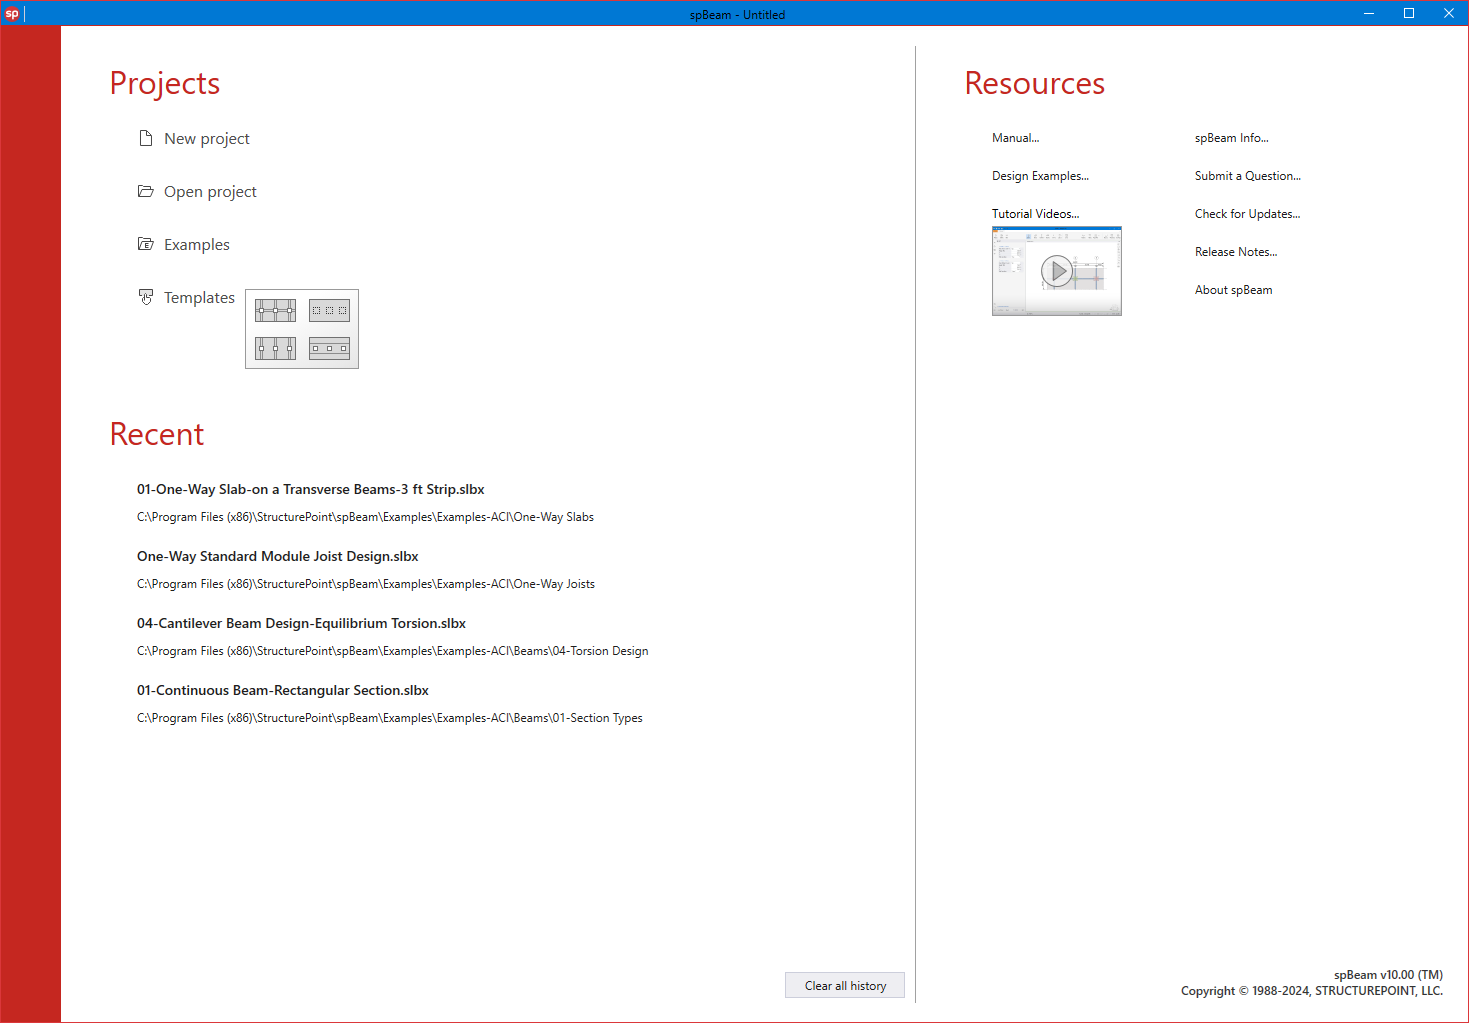Choose Open project to browse files
Screen dimensions: 1469x1023
[x=197, y=191]
